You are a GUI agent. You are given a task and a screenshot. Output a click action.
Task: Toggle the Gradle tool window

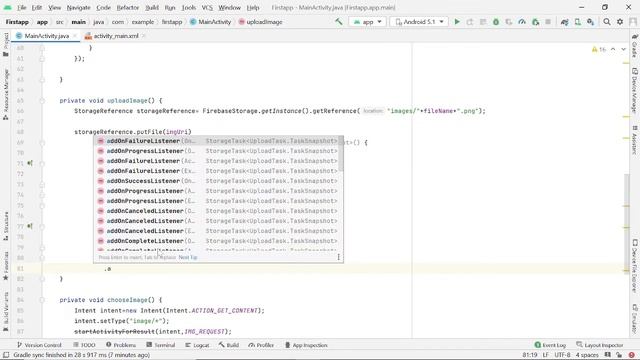coord(634,46)
